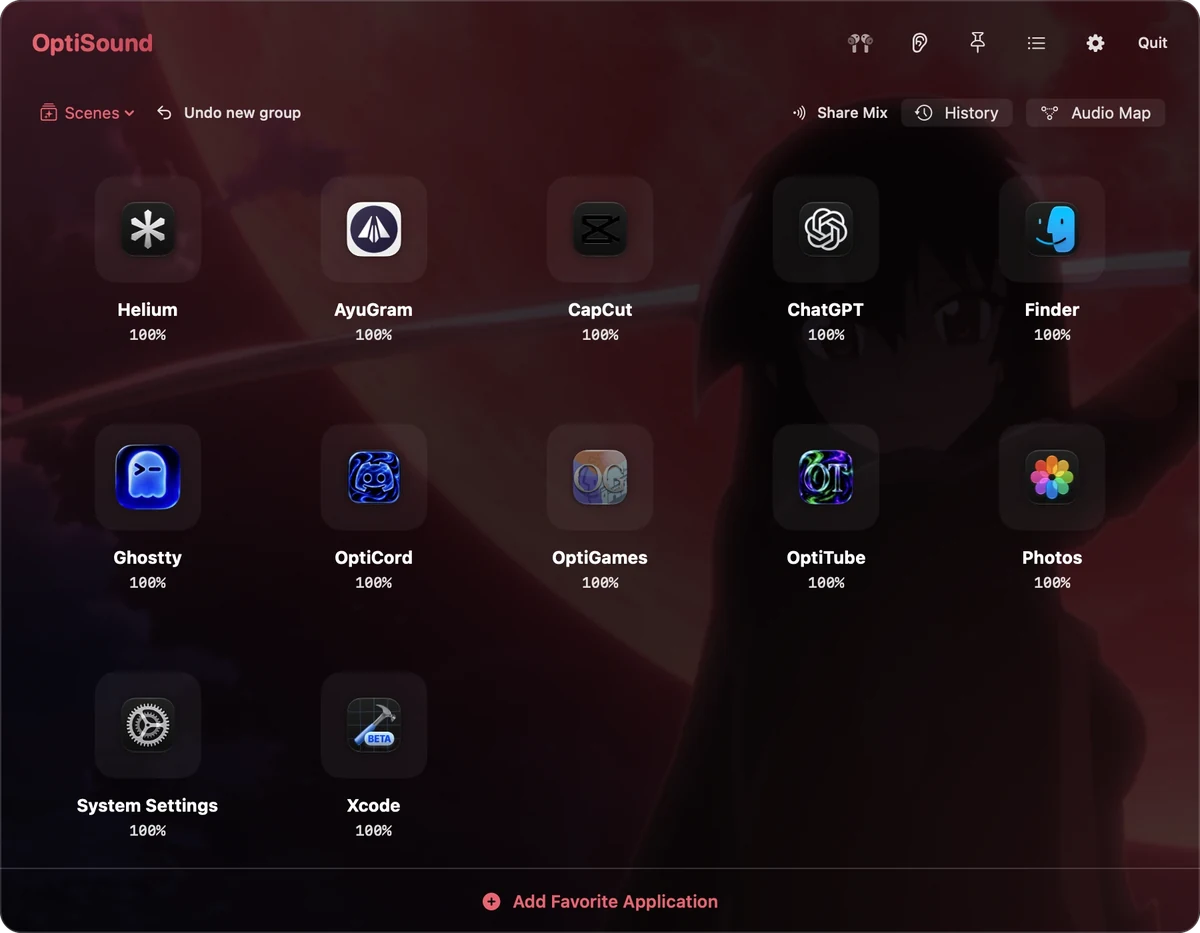Click OptiGames' 100% volume value

(600, 583)
